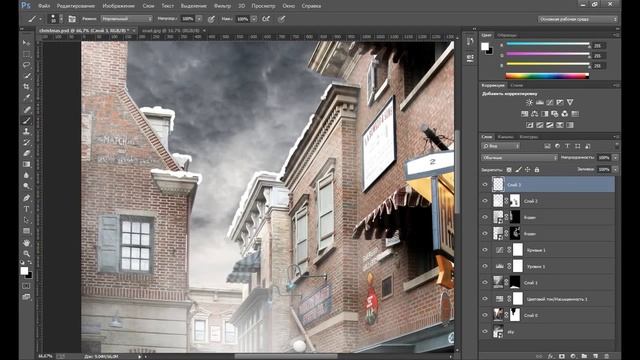Toggle lock image pixels brush icon
The width and height of the screenshot is (640, 360).
point(518,169)
